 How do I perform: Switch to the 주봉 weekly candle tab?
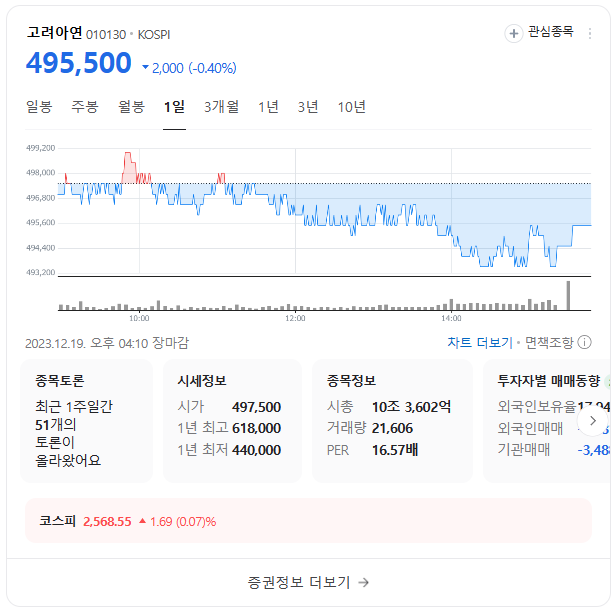tap(85, 107)
